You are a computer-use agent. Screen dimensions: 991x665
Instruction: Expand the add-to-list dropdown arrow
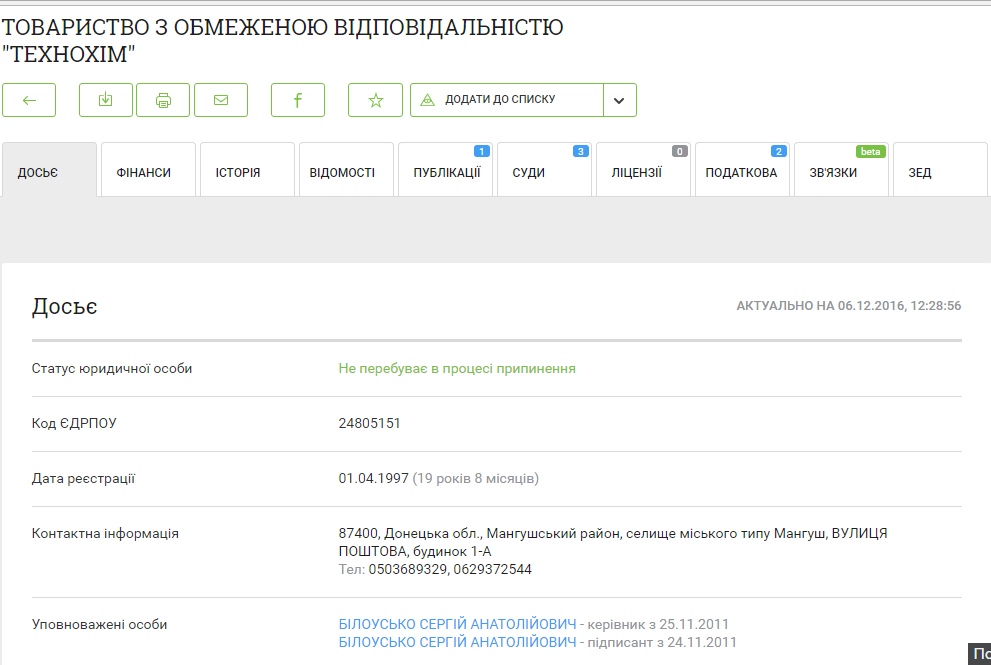(619, 100)
